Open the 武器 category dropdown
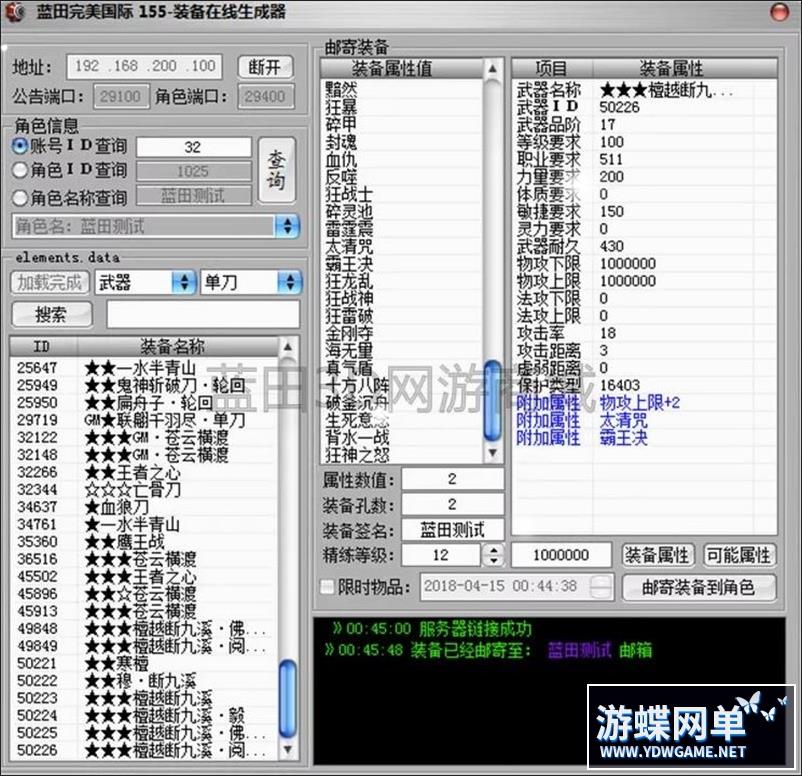Screen dimensions: 802x776 pos(183,283)
